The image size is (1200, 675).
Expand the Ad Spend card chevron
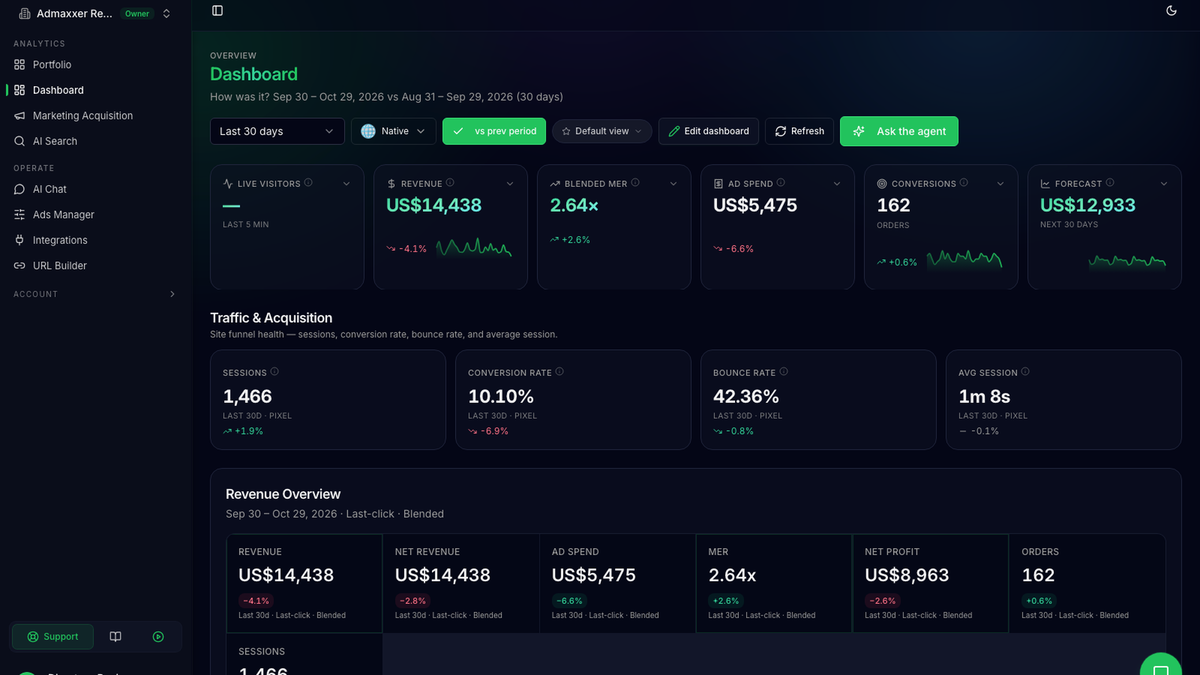836,184
